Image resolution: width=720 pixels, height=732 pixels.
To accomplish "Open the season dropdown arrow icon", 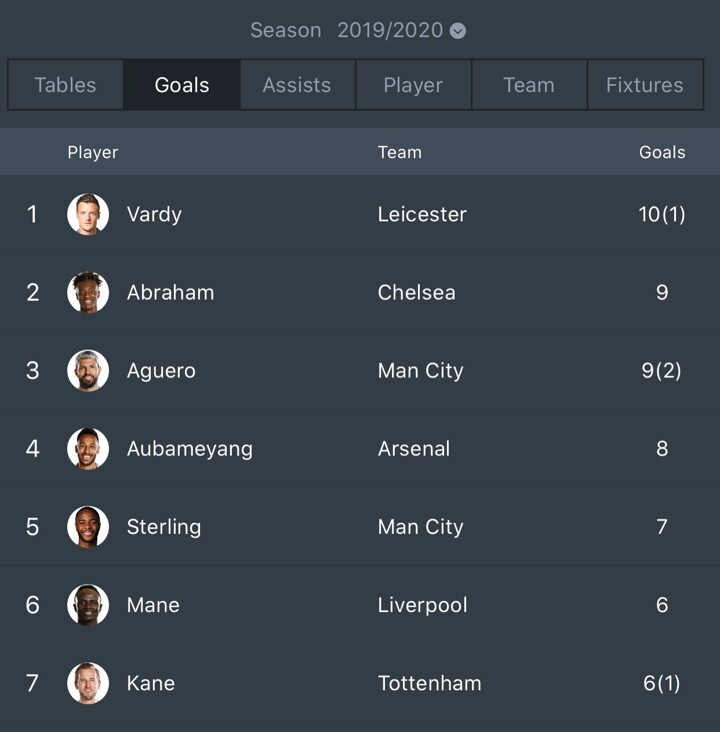I will click(458, 31).
